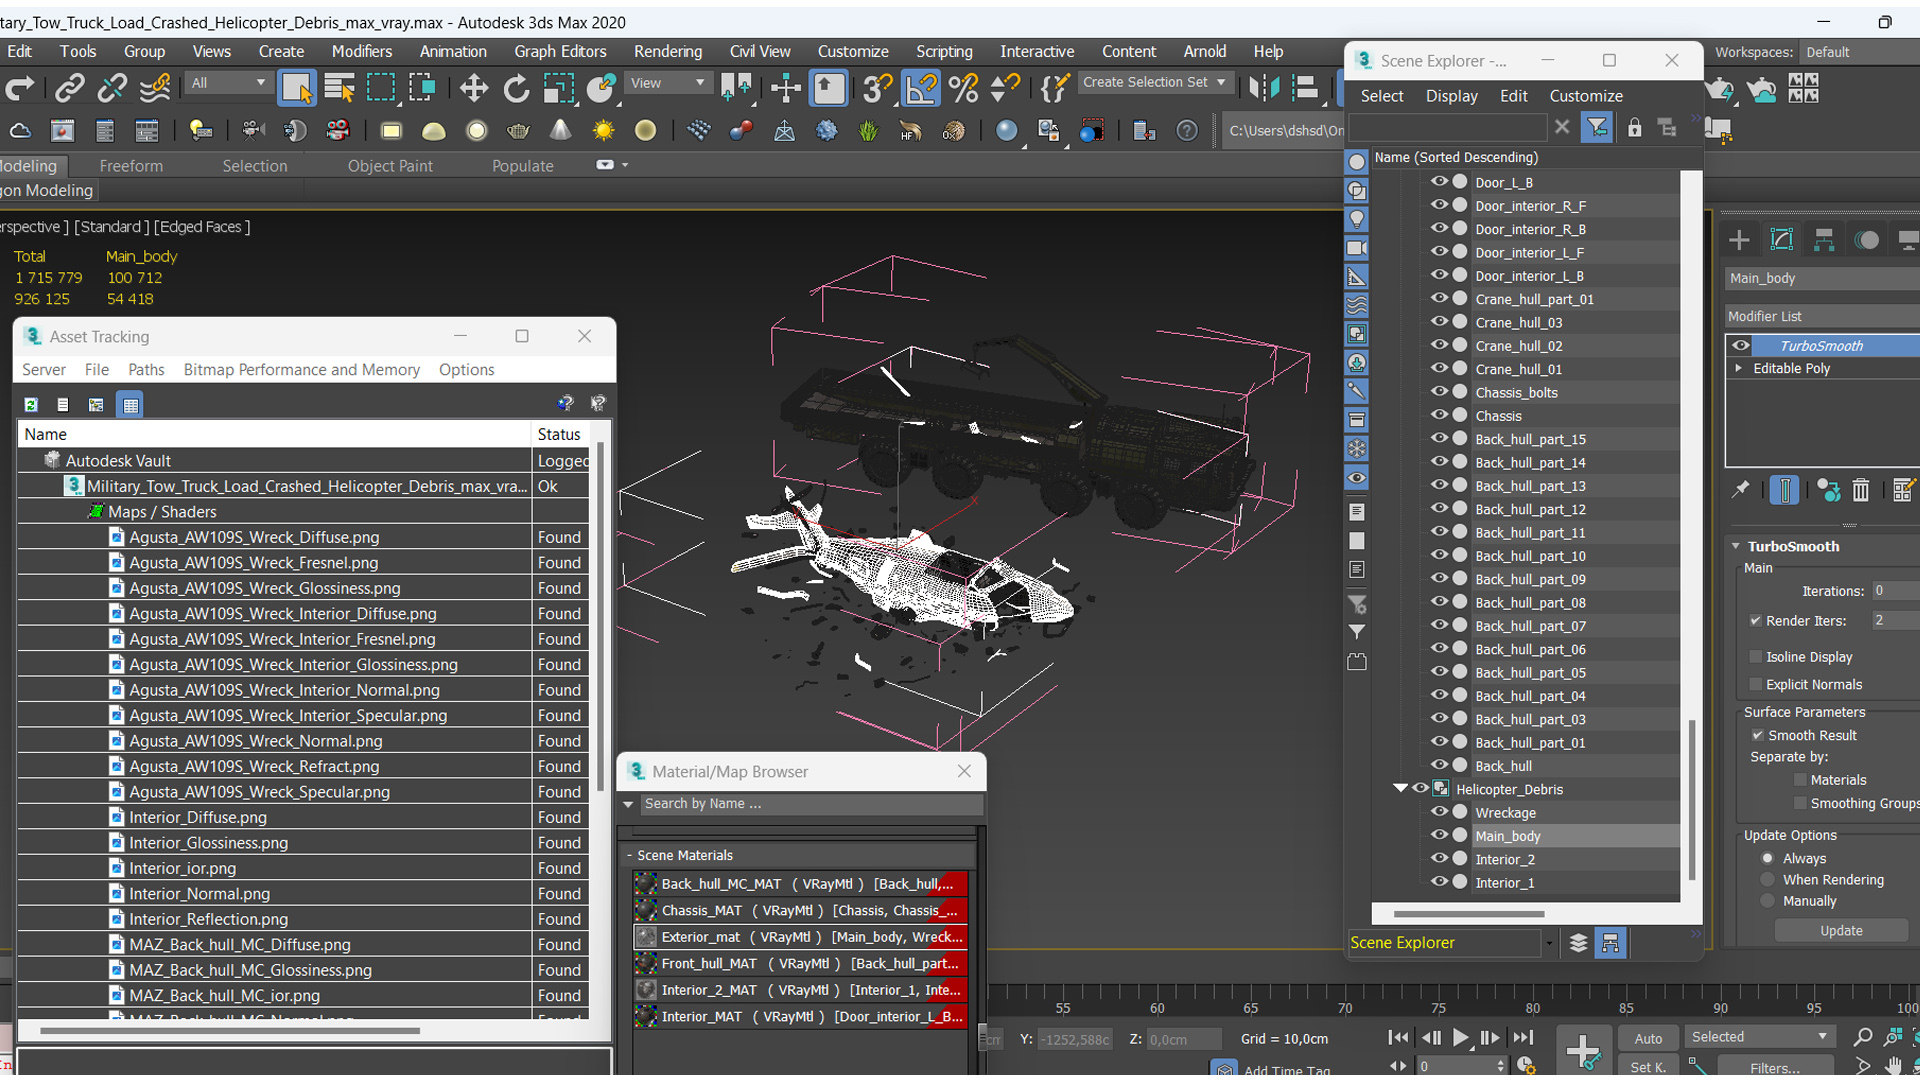Open the key Filters... button

pyautogui.click(x=1774, y=1067)
